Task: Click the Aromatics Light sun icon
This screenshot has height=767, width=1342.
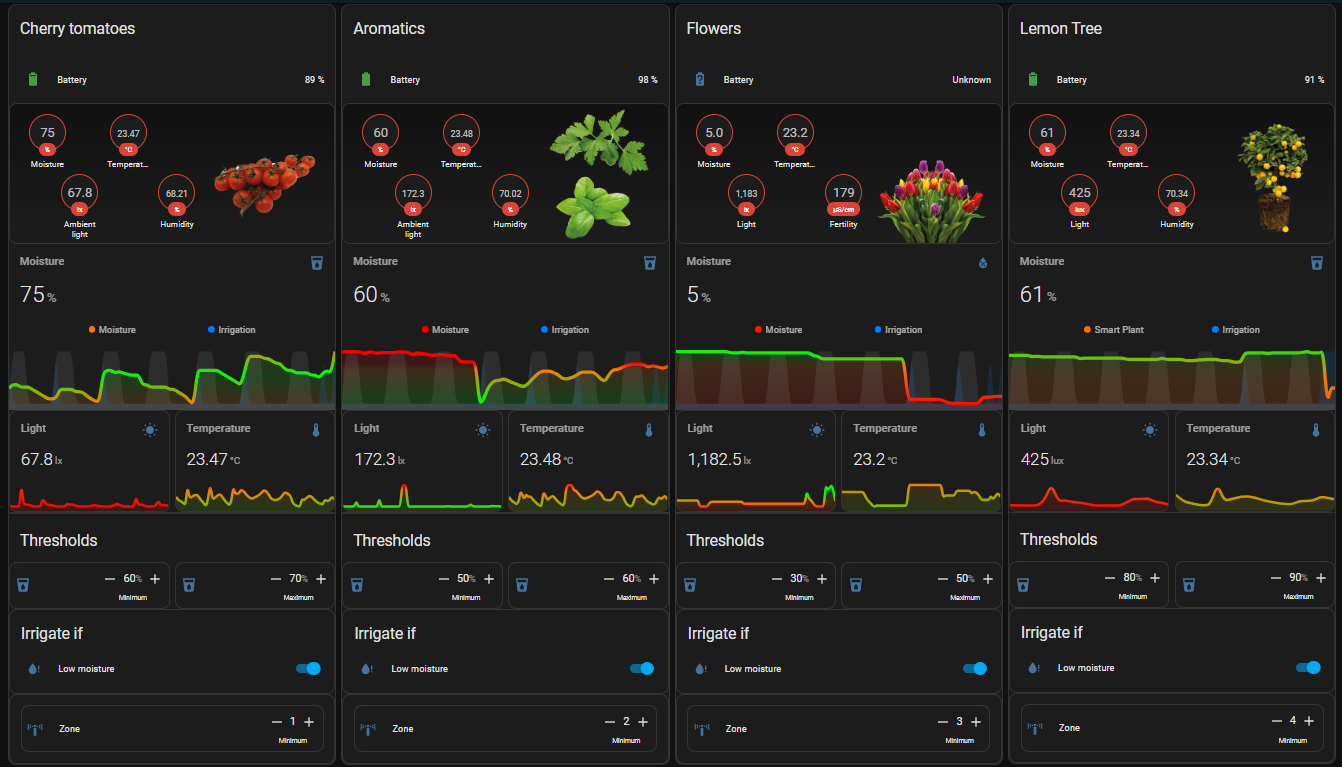Action: point(483,430)
